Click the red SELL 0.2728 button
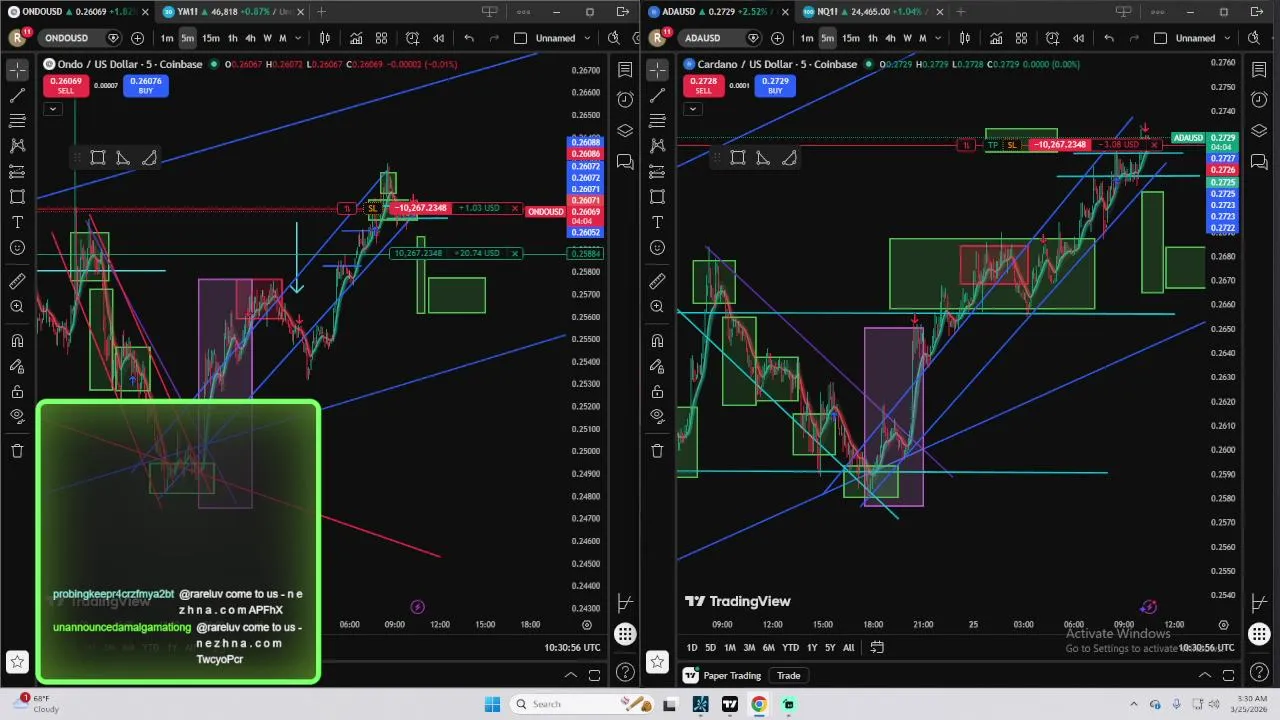Screen dimensions: 1280x720 704,86
